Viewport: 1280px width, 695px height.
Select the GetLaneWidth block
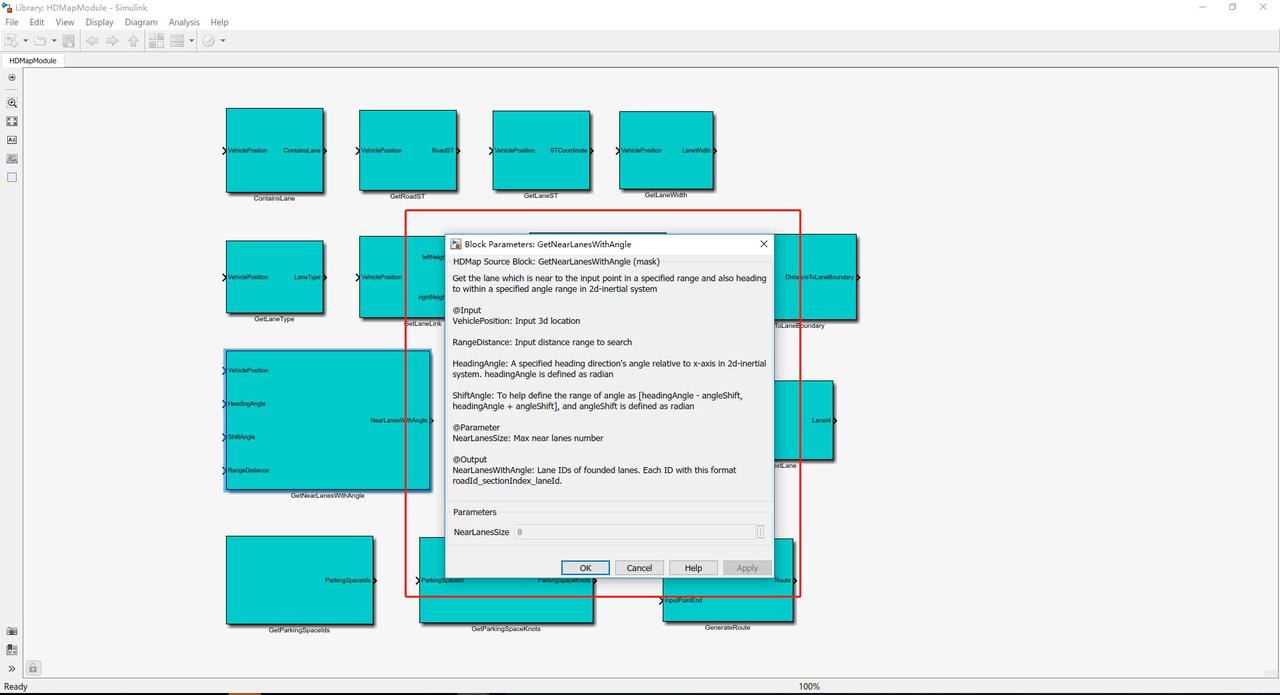[x=665, y=150]
